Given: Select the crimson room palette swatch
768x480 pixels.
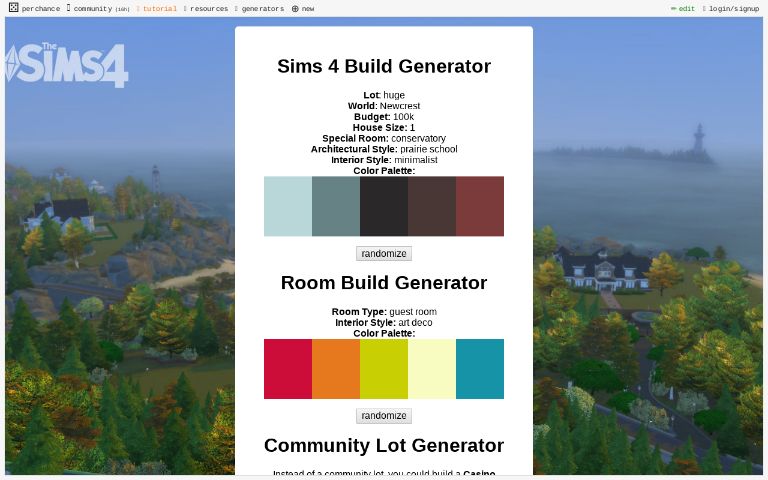Looking at the screenshot, I should tap(288, 369).
